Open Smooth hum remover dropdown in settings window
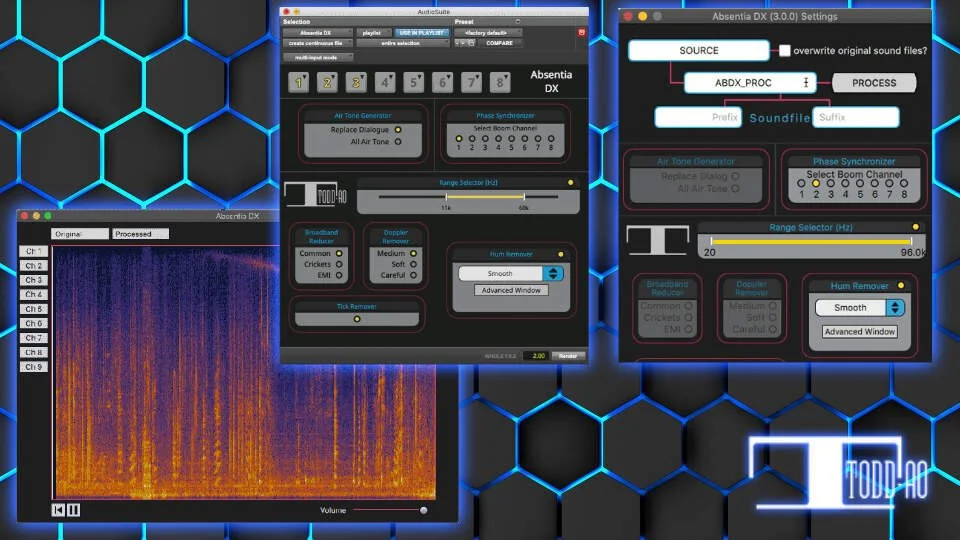 click(x=860, y=307)
